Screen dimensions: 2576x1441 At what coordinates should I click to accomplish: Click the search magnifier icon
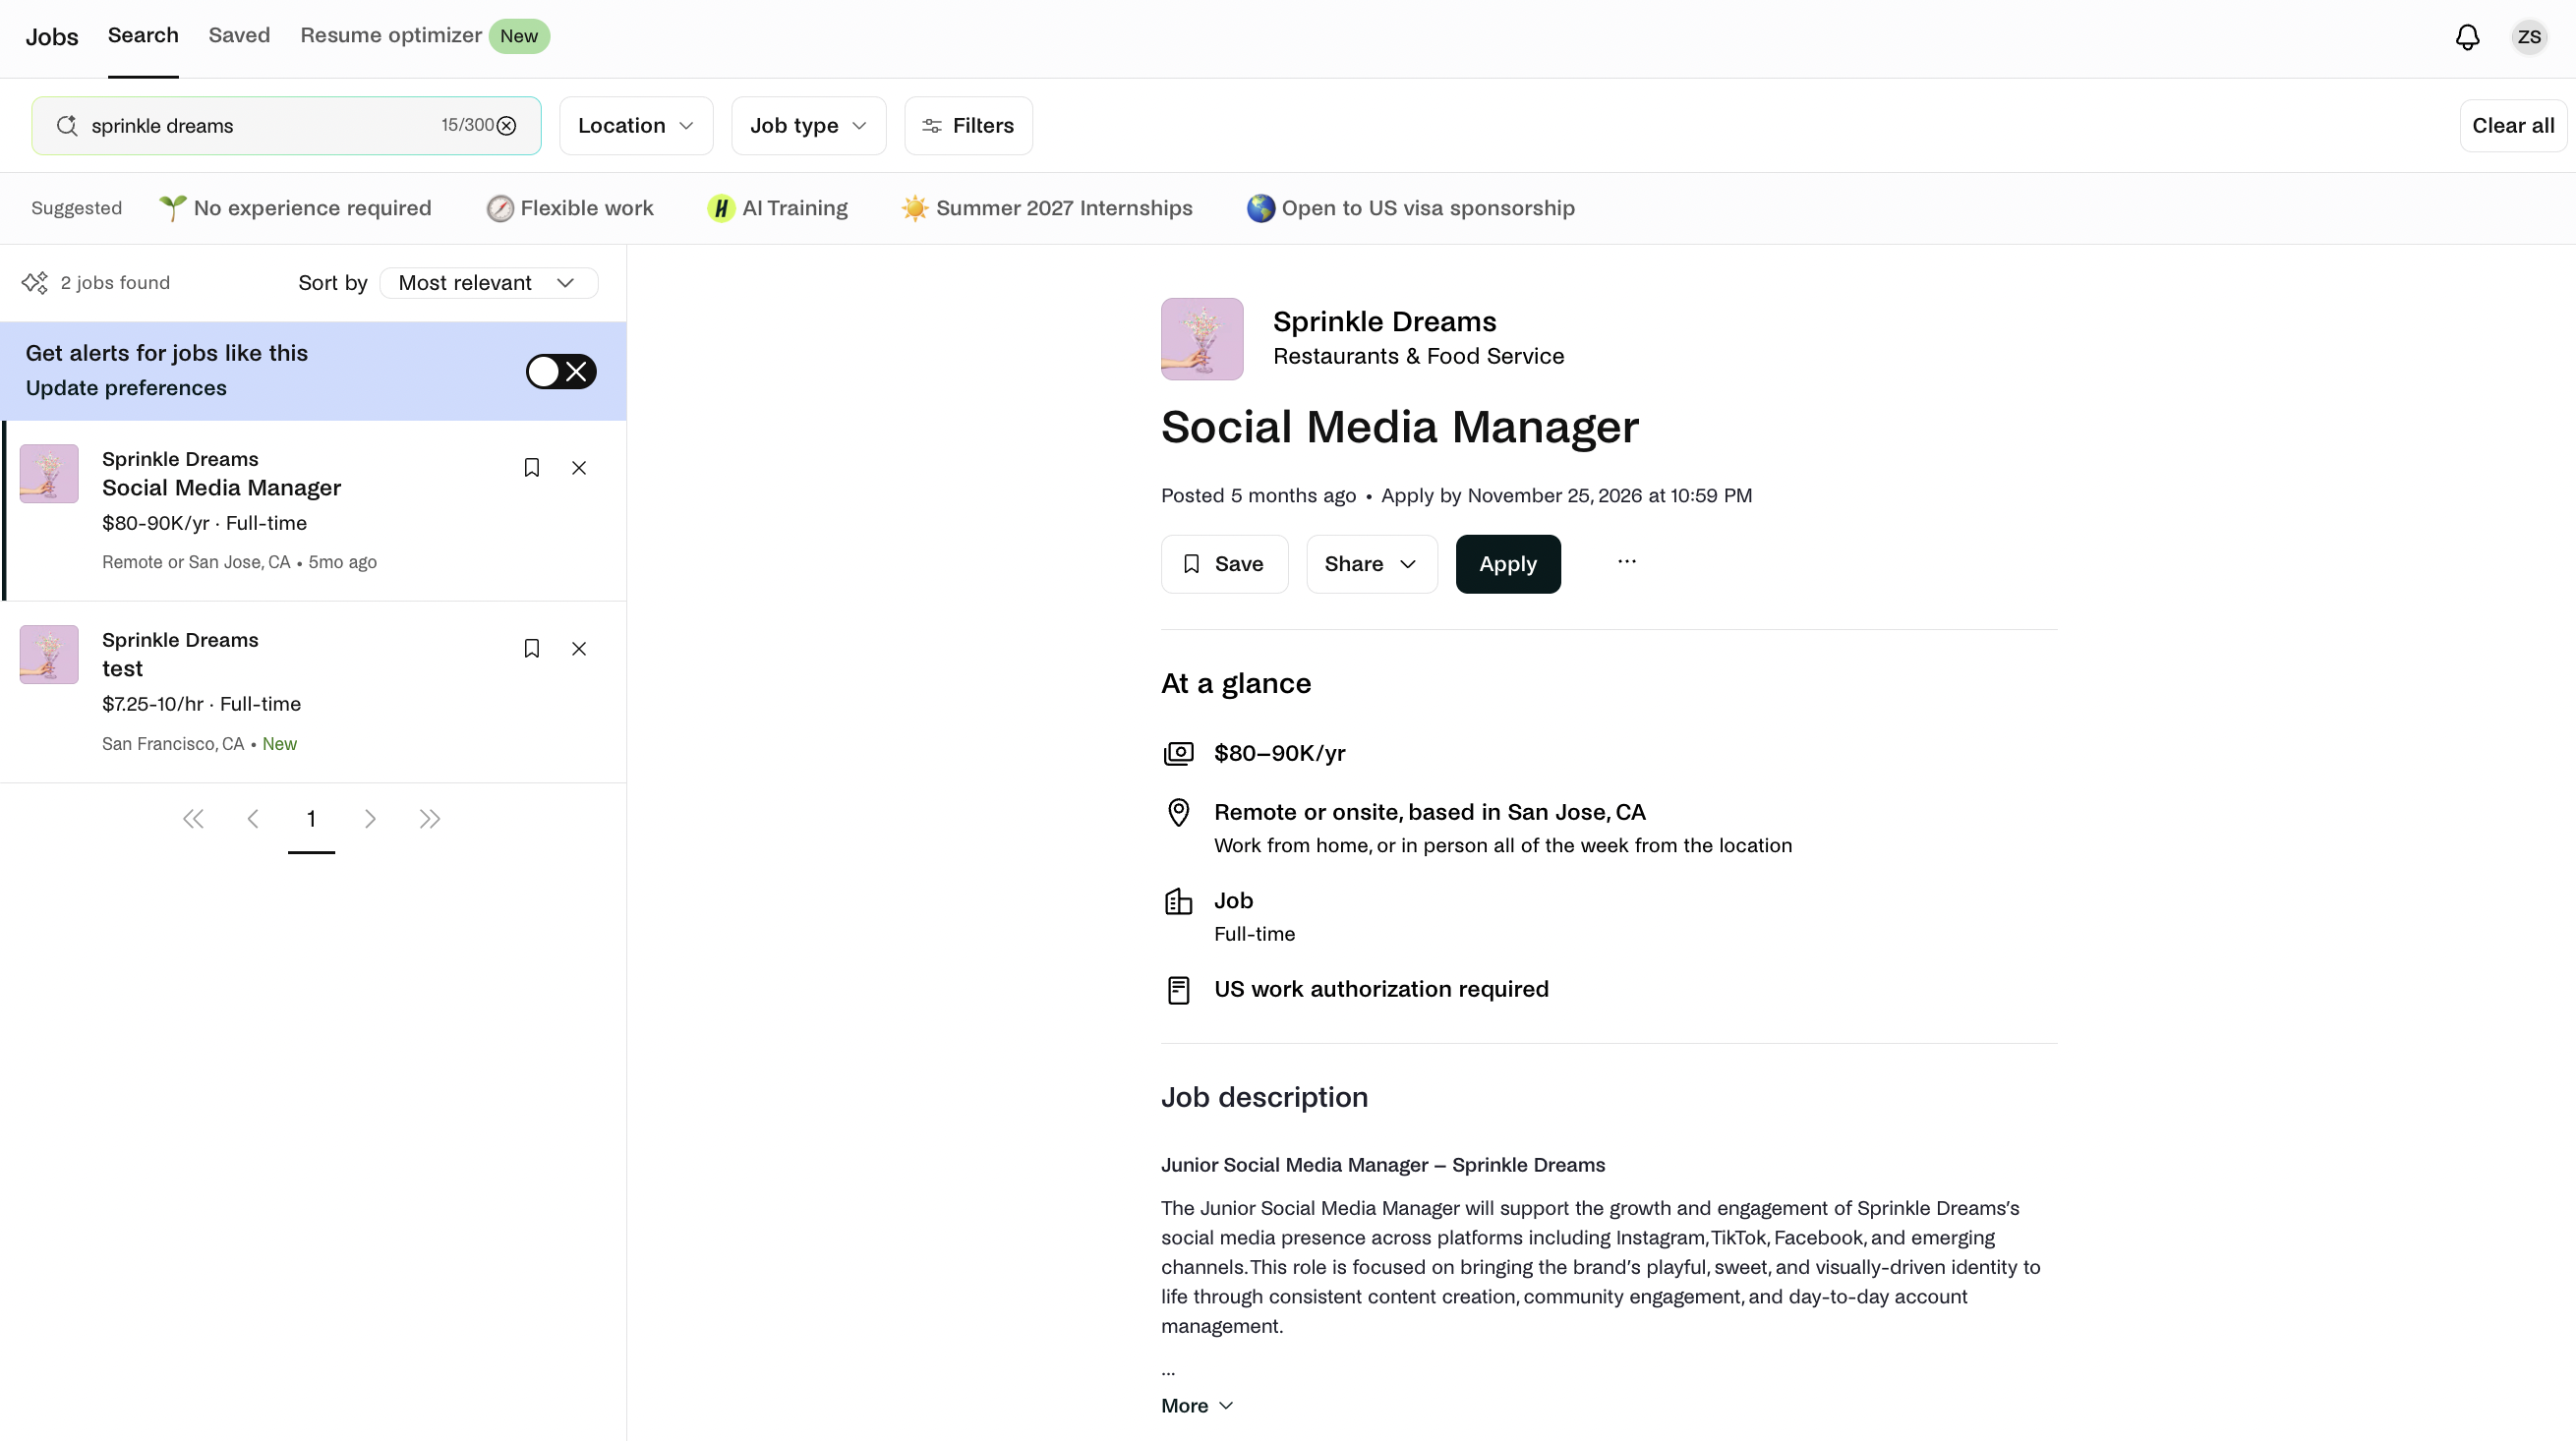point(67,125)
